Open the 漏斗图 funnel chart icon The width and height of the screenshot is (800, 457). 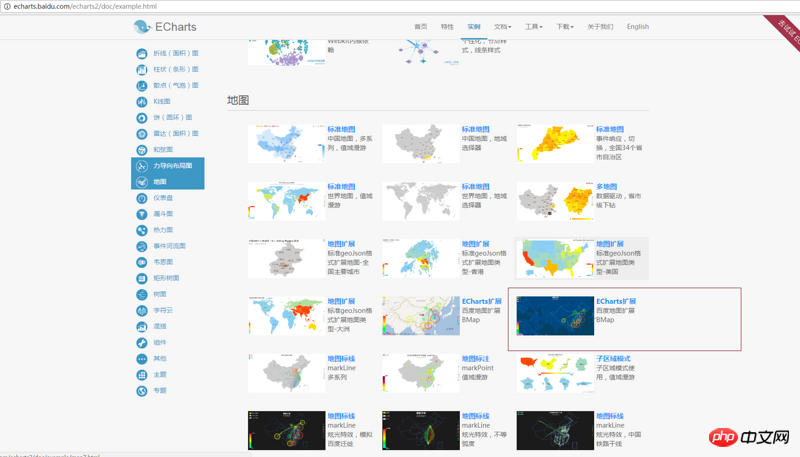[x=142, y=214]
